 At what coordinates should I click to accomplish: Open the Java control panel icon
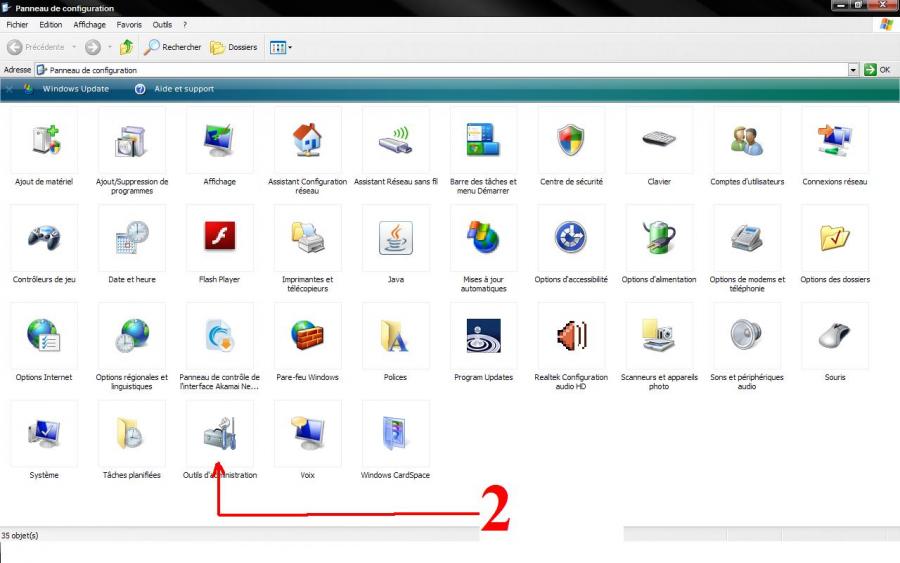coord(395,238)
